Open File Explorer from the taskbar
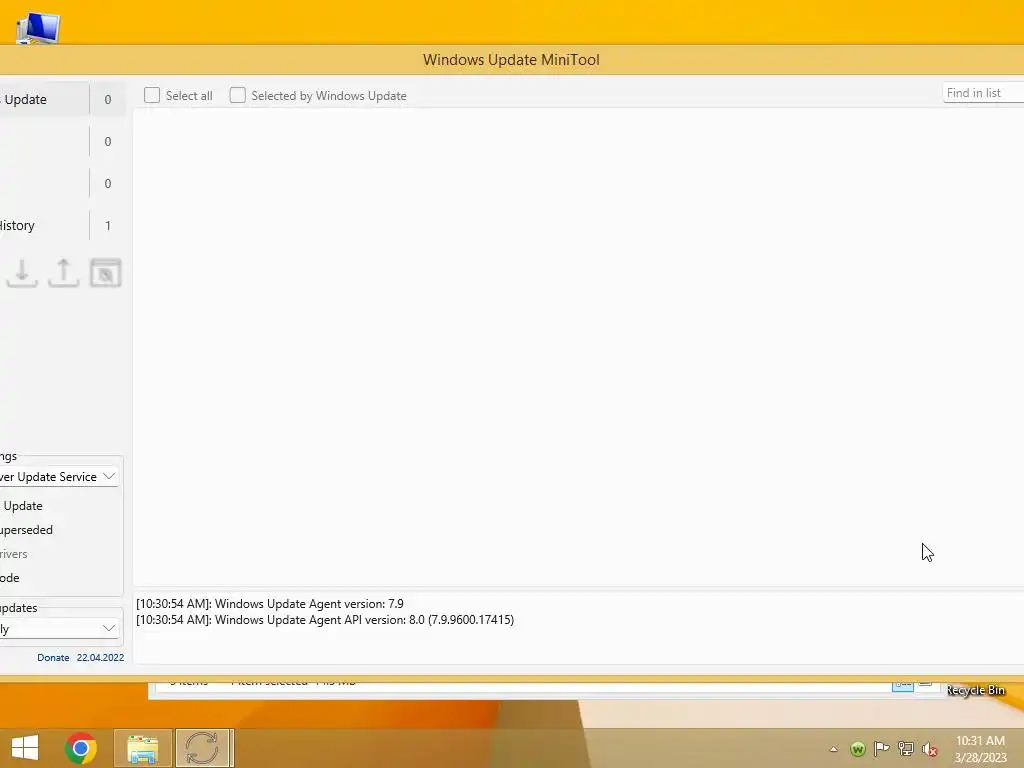The image size is (1024, 768). (142, 748)
